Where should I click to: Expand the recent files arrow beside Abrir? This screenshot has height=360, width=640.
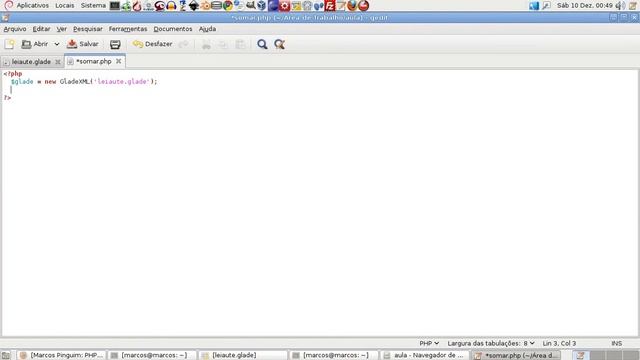pos(57,44)
